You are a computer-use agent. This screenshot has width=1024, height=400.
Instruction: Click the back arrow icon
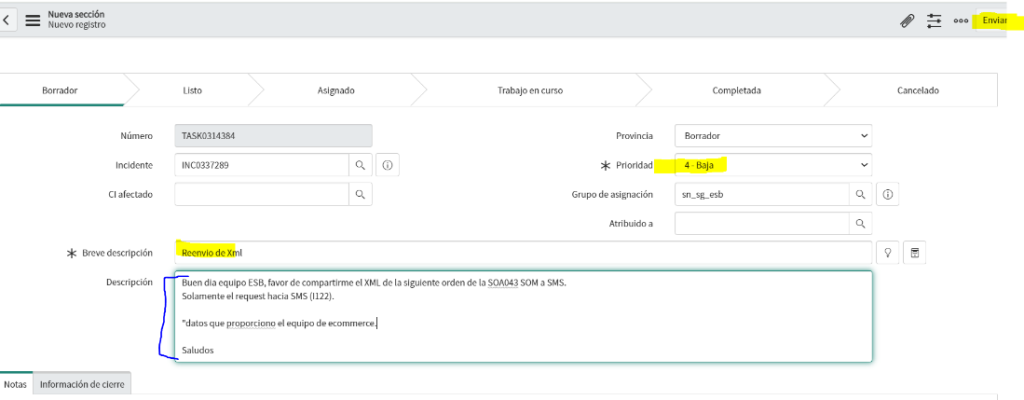click(x=7, y=20)
